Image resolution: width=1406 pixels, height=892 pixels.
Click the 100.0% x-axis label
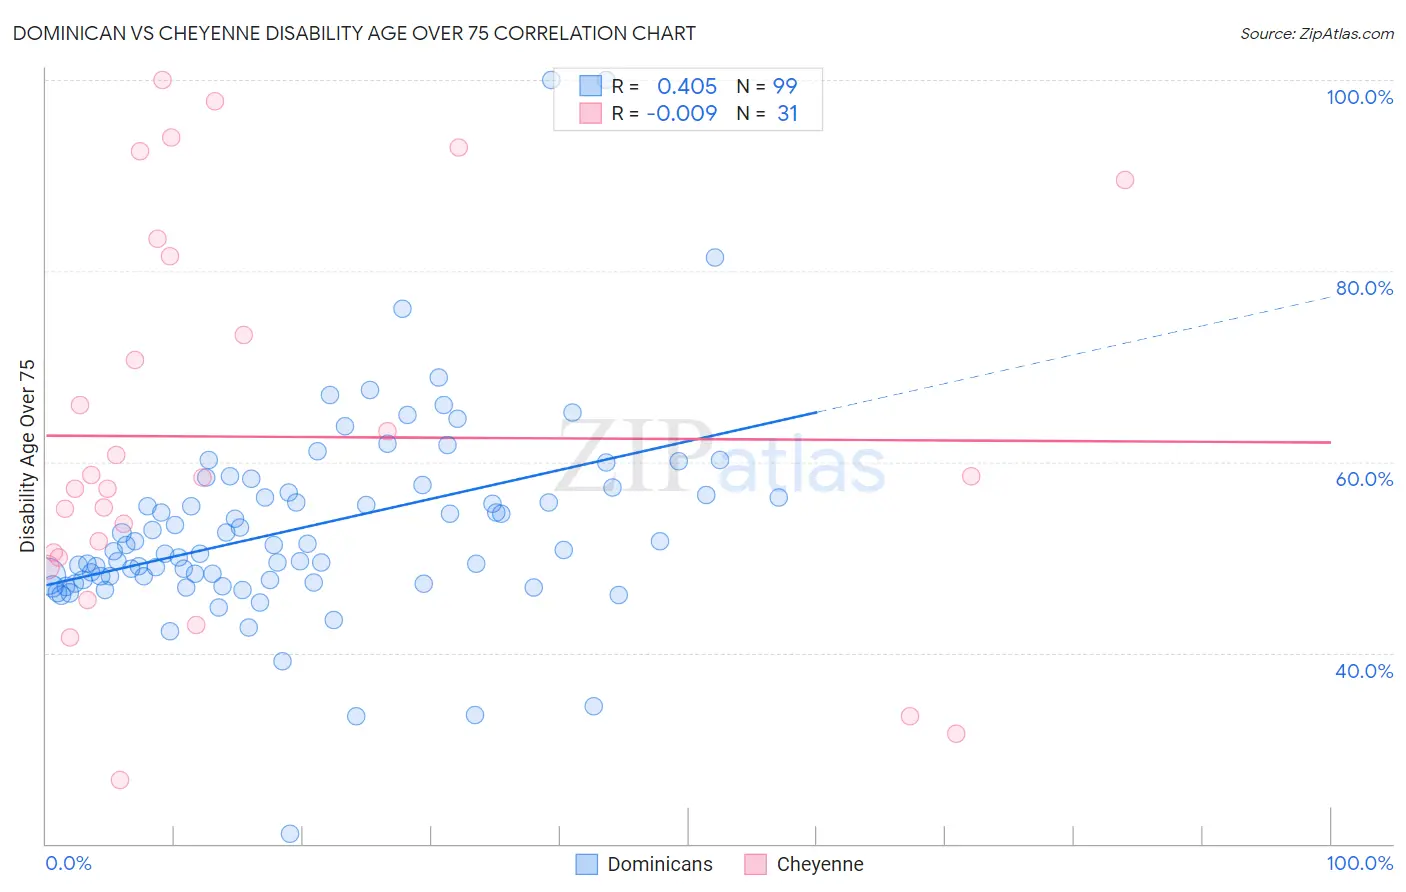[x=1360, y=863]
